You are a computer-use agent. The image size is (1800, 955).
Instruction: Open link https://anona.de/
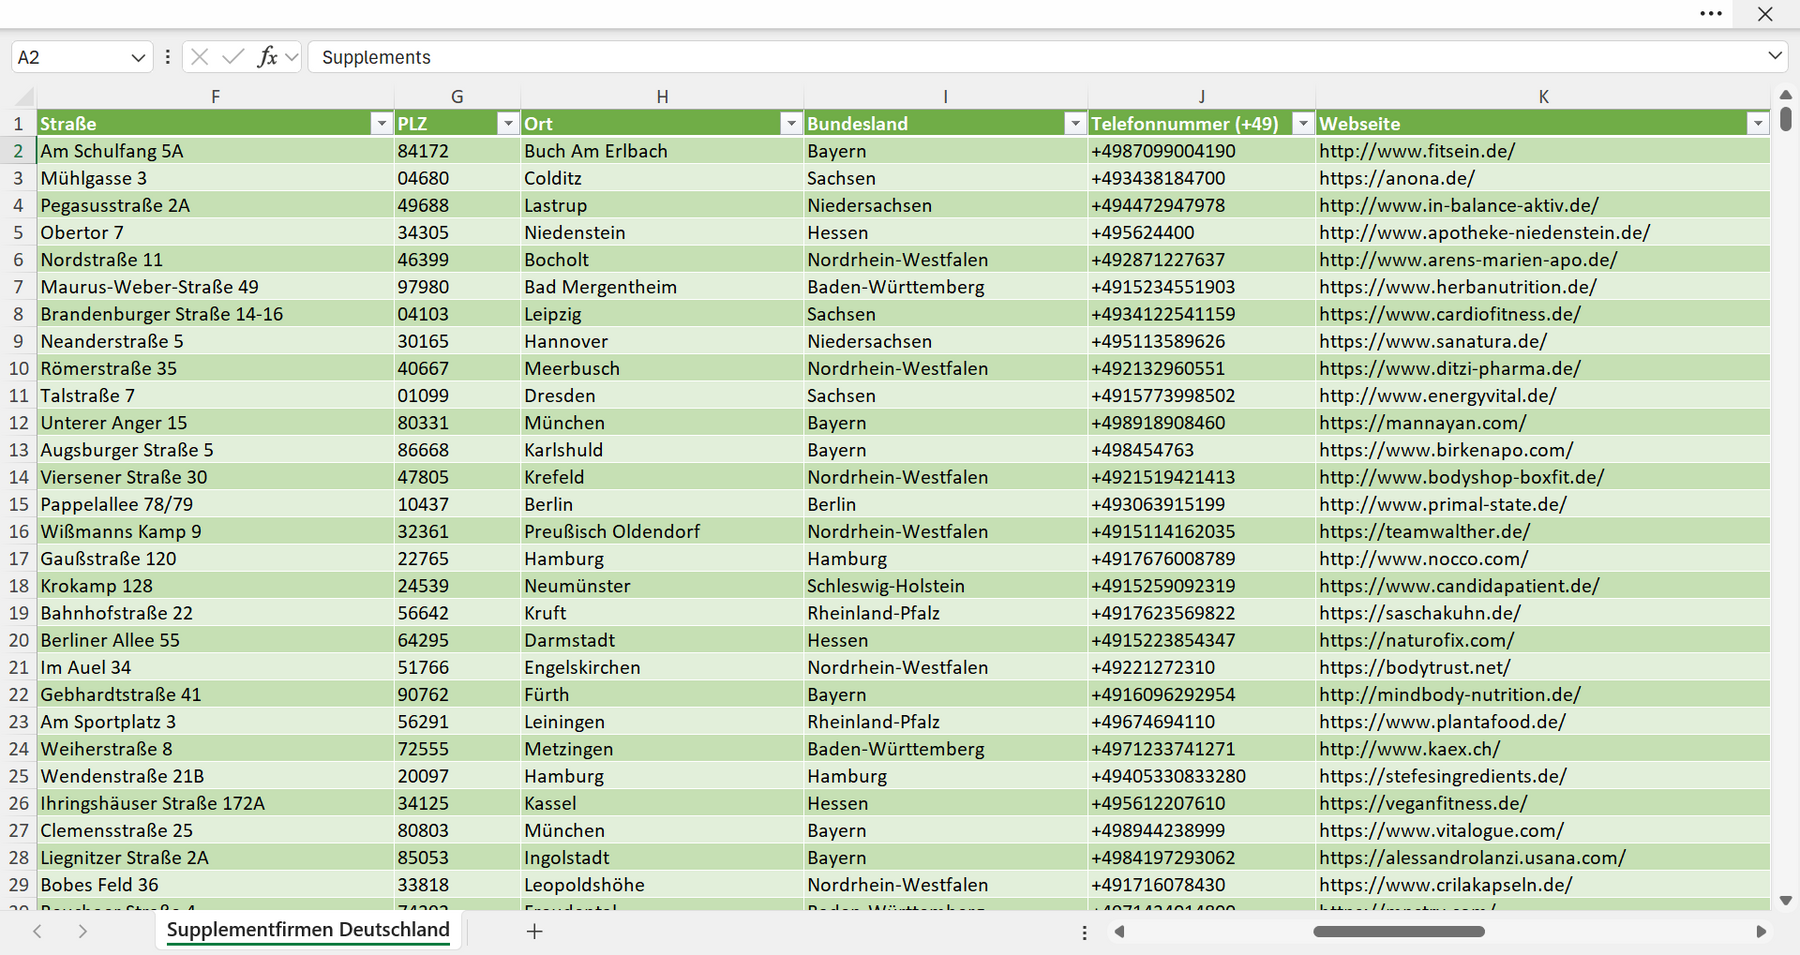tap(1397, 178)
